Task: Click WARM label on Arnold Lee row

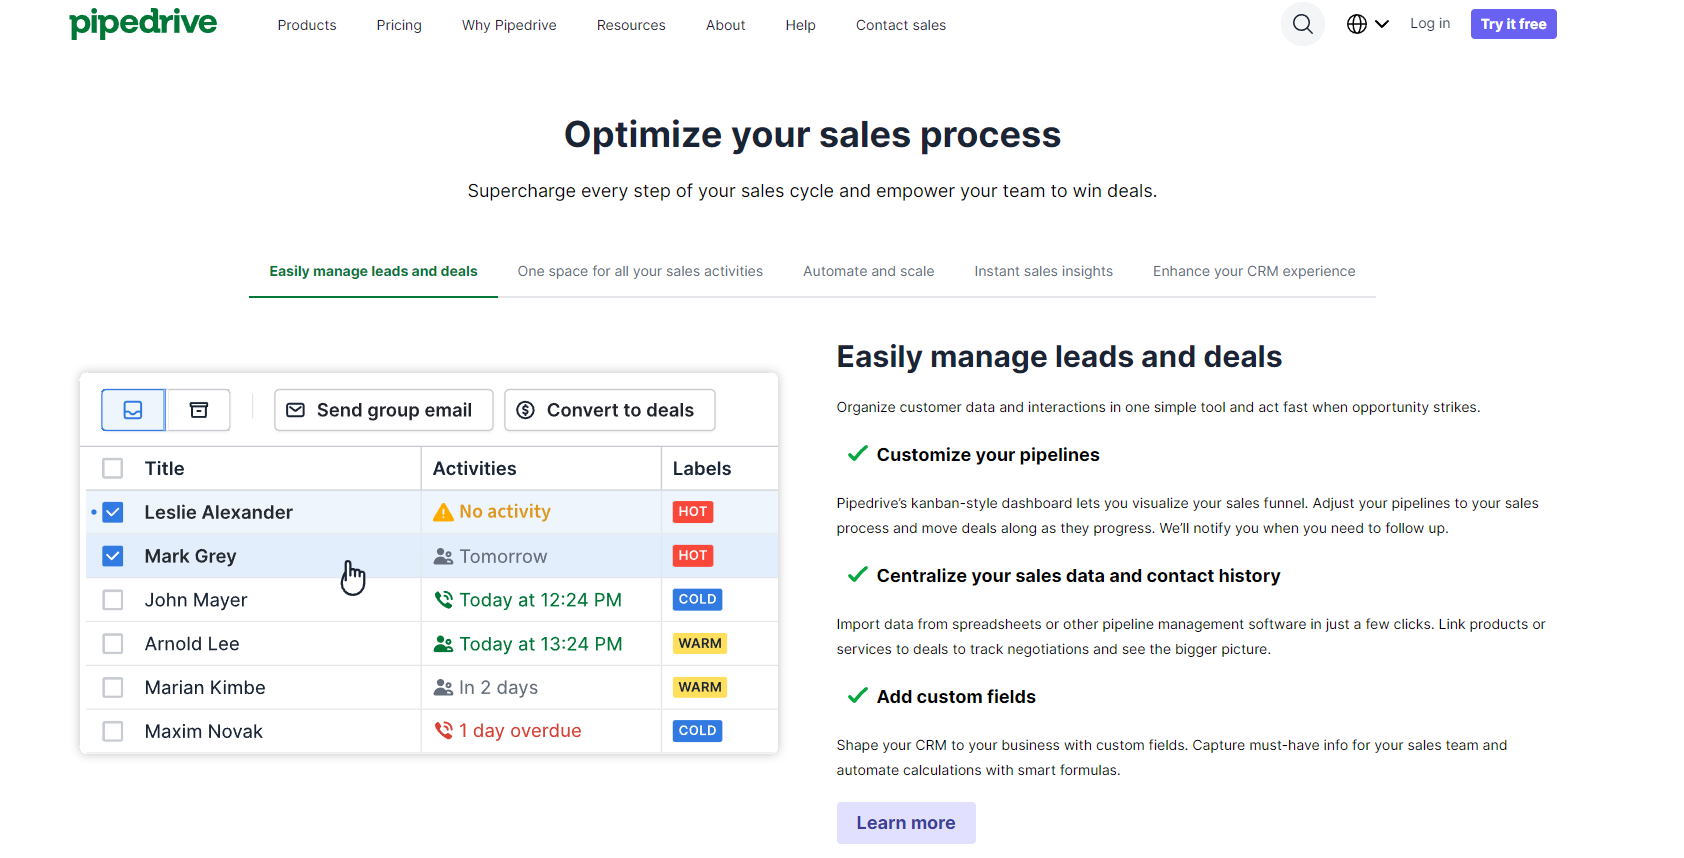Action: coord(700,644)
